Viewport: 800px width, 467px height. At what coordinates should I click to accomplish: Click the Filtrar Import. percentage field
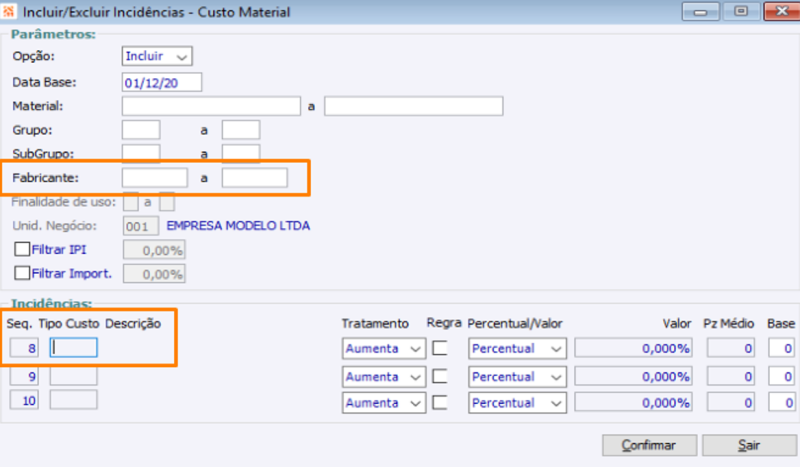coord(154,274)
